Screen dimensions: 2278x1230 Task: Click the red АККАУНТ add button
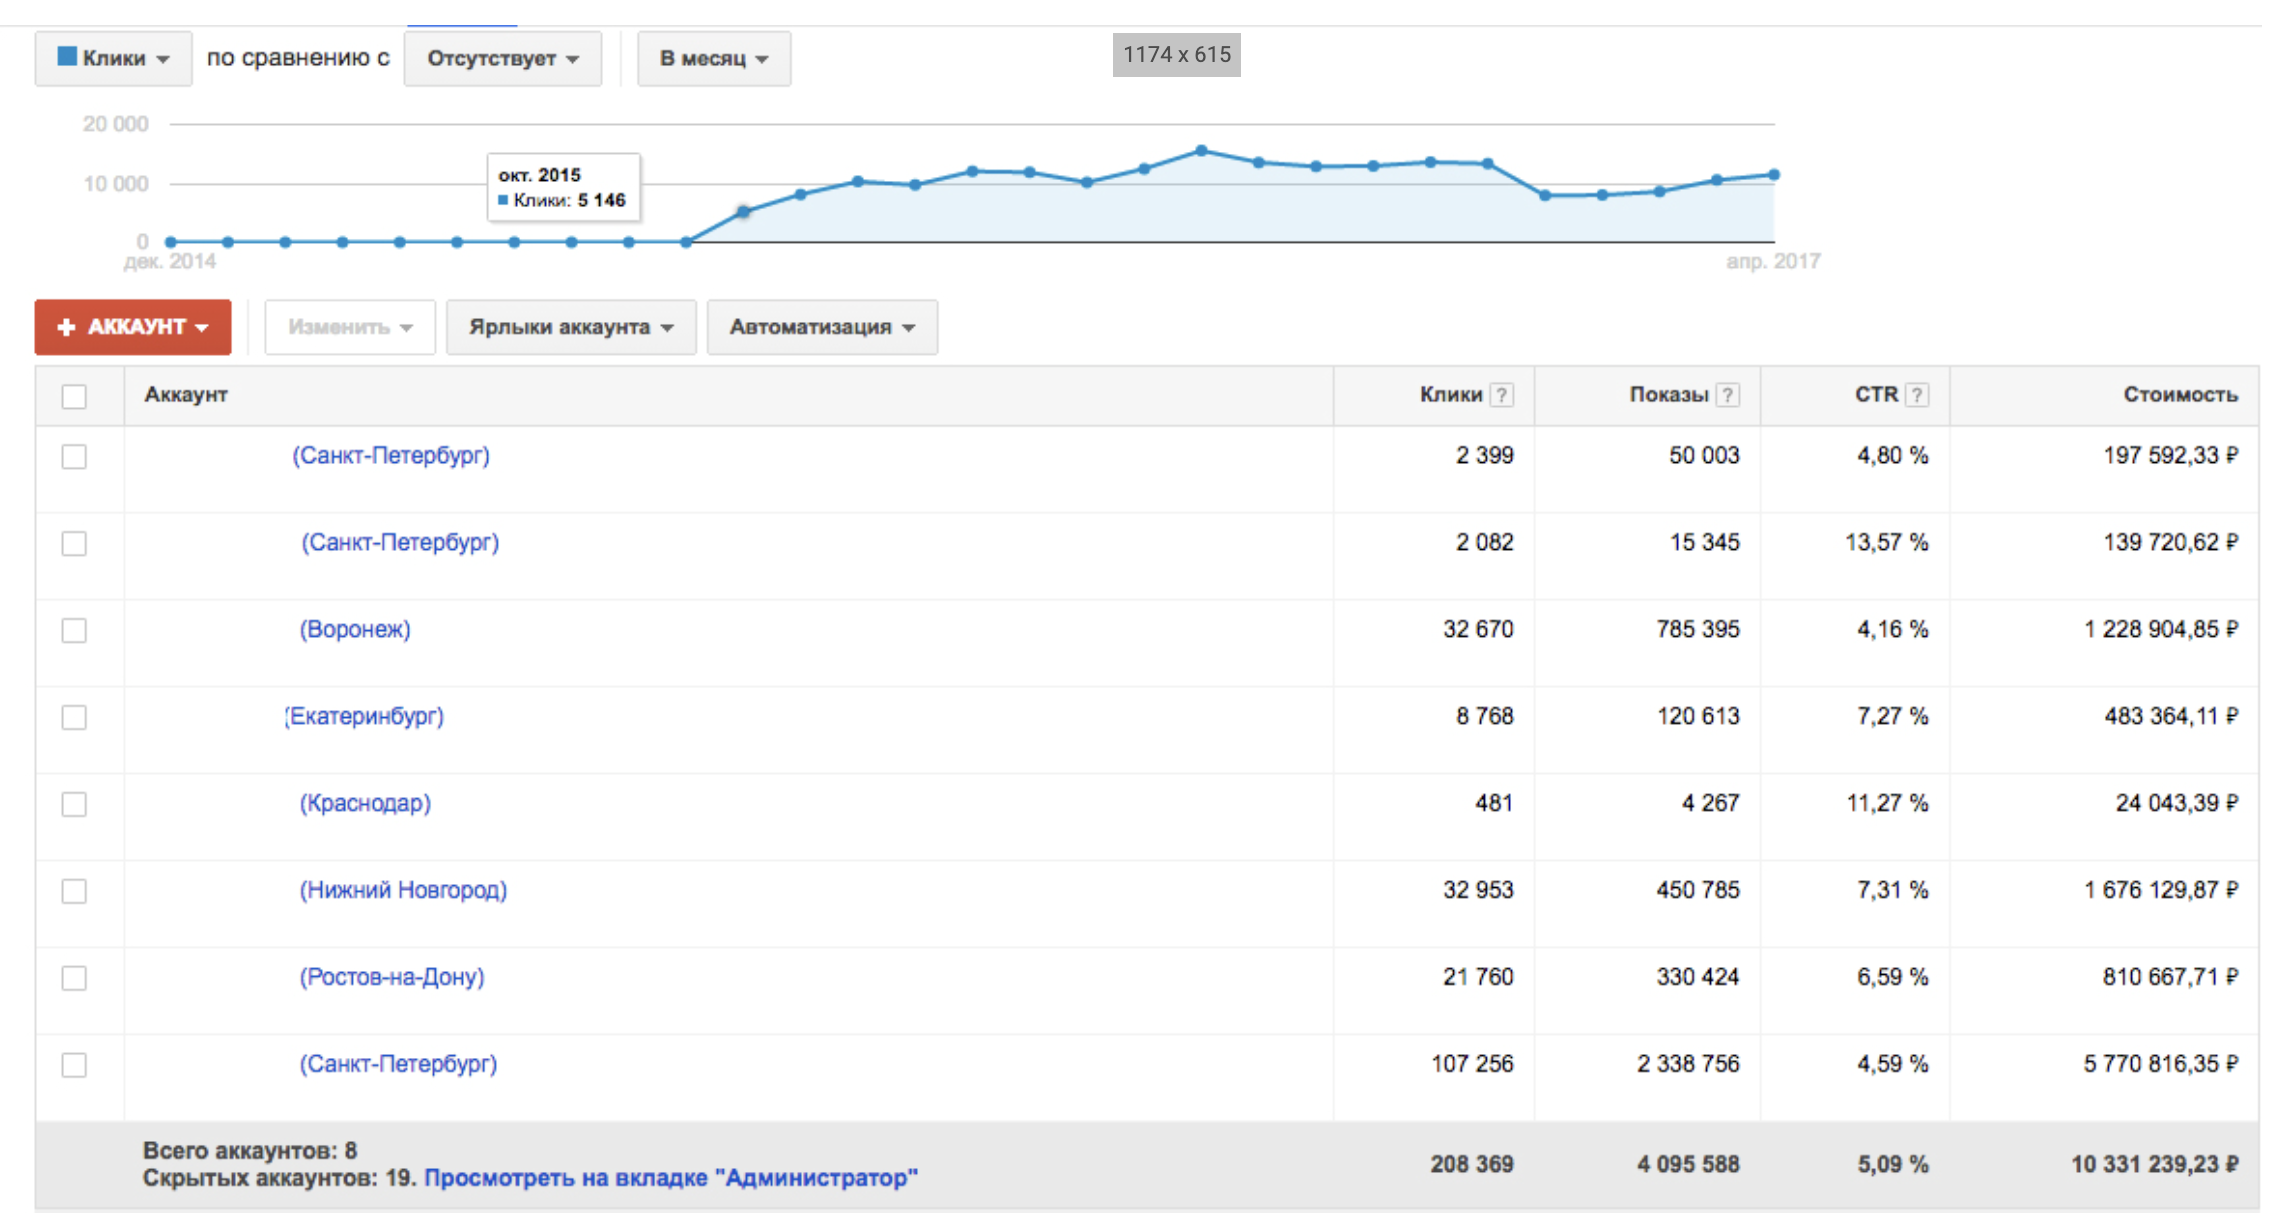[x=133, y=327]
